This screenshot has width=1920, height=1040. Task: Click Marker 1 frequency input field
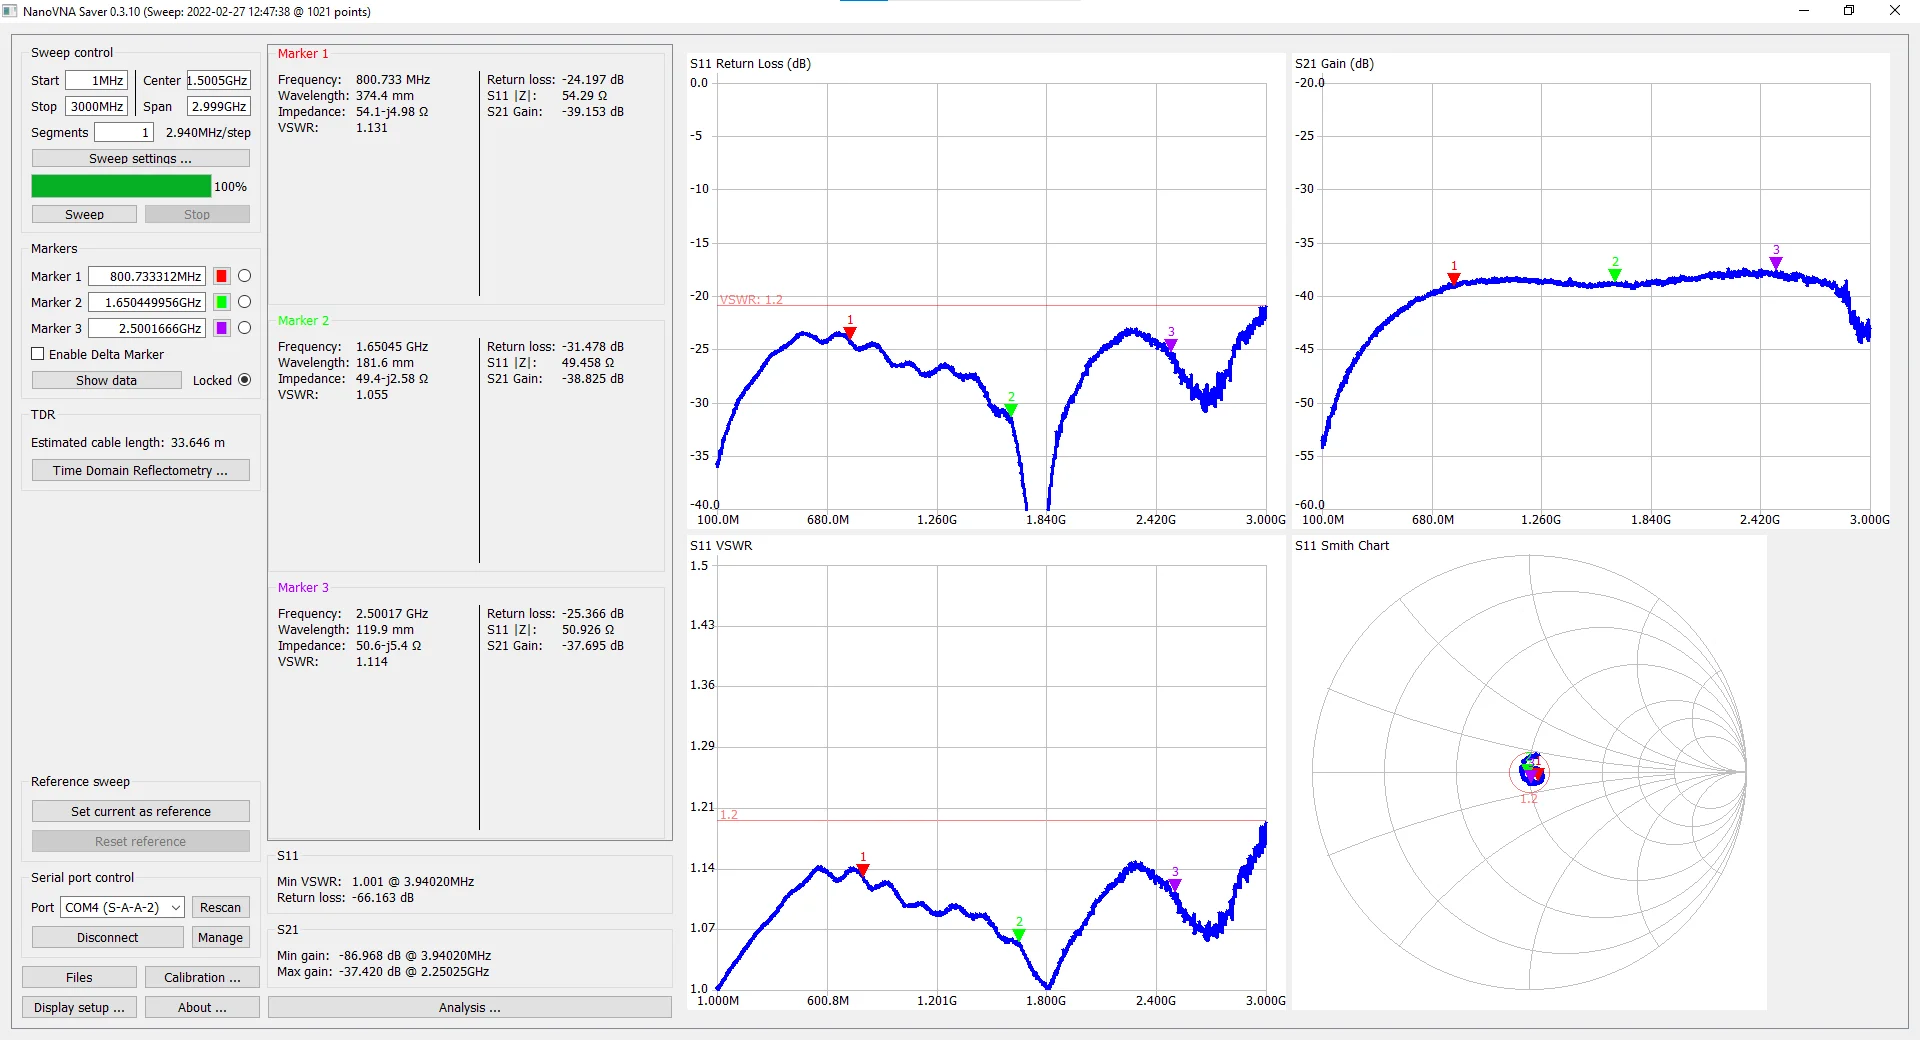[147, 276]
